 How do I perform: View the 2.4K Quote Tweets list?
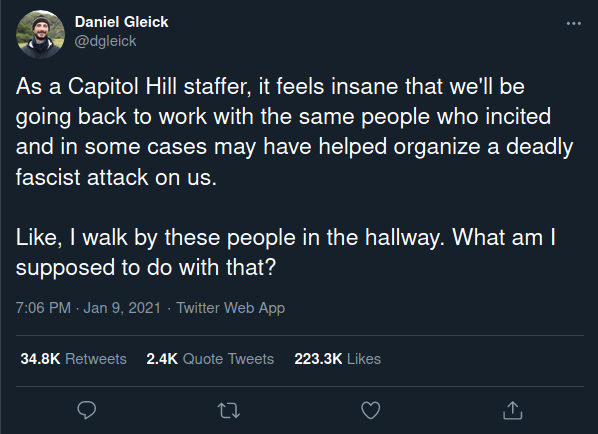[x=210, y=359]
